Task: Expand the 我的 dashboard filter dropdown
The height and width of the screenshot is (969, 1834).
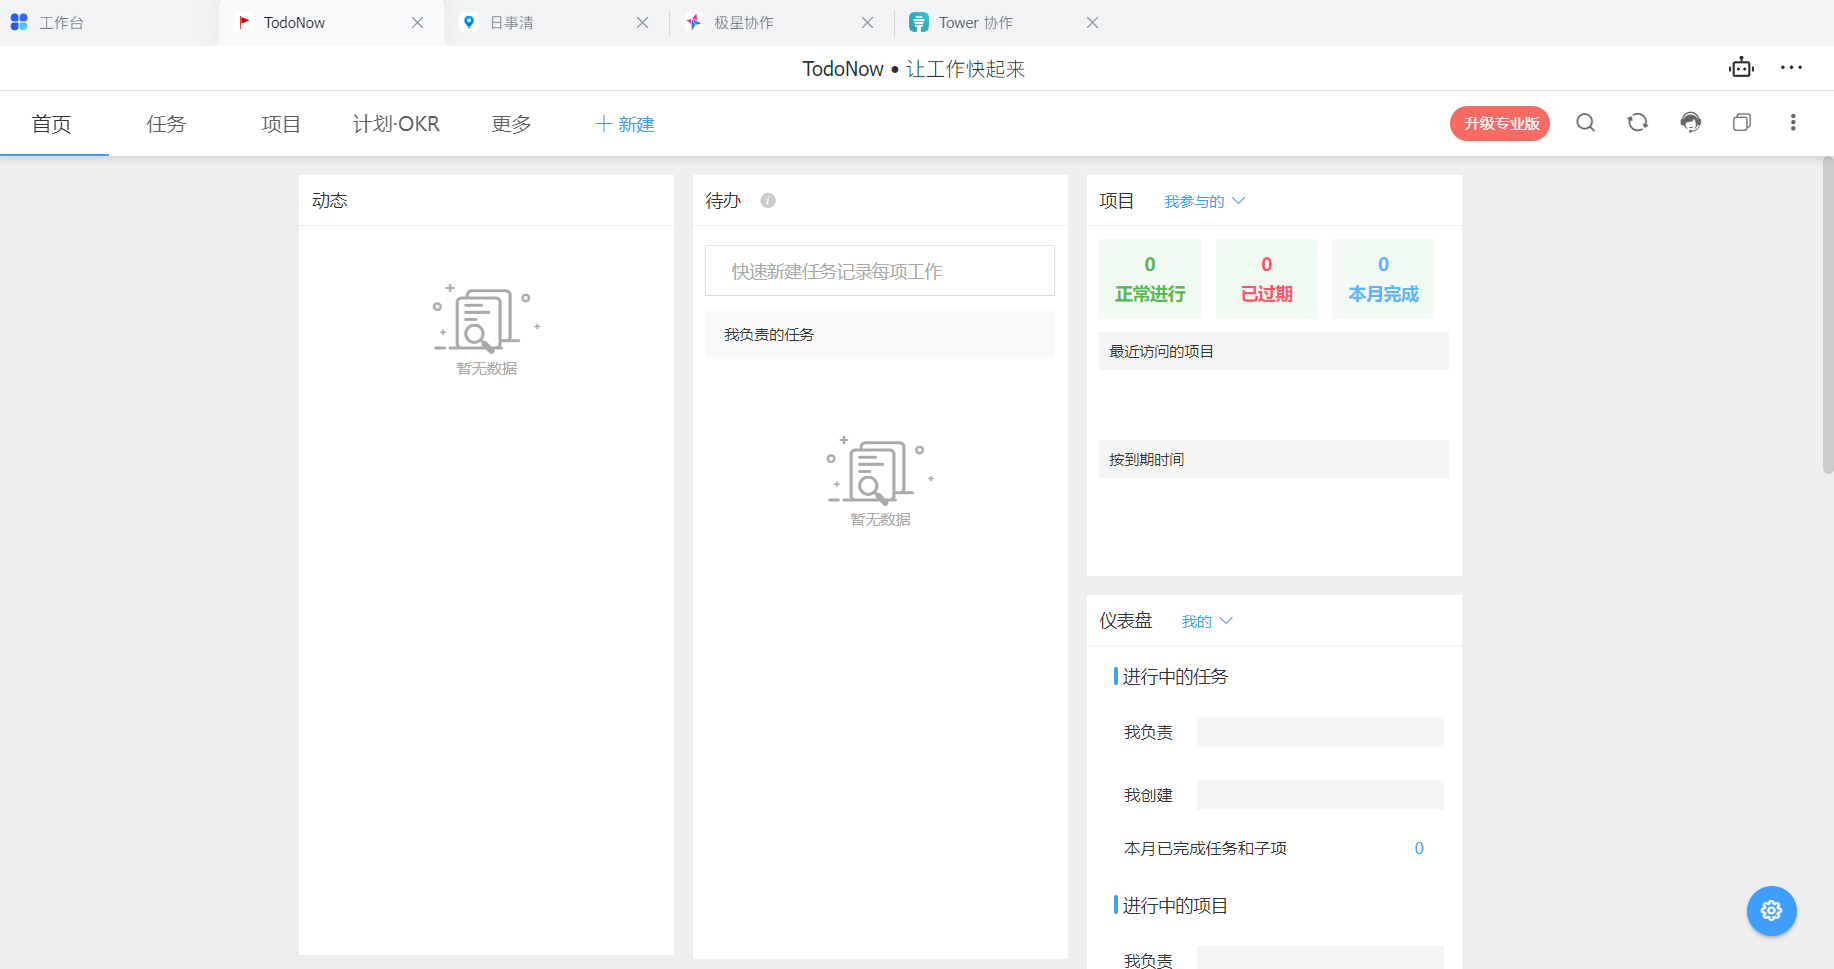Action: 1207,622
